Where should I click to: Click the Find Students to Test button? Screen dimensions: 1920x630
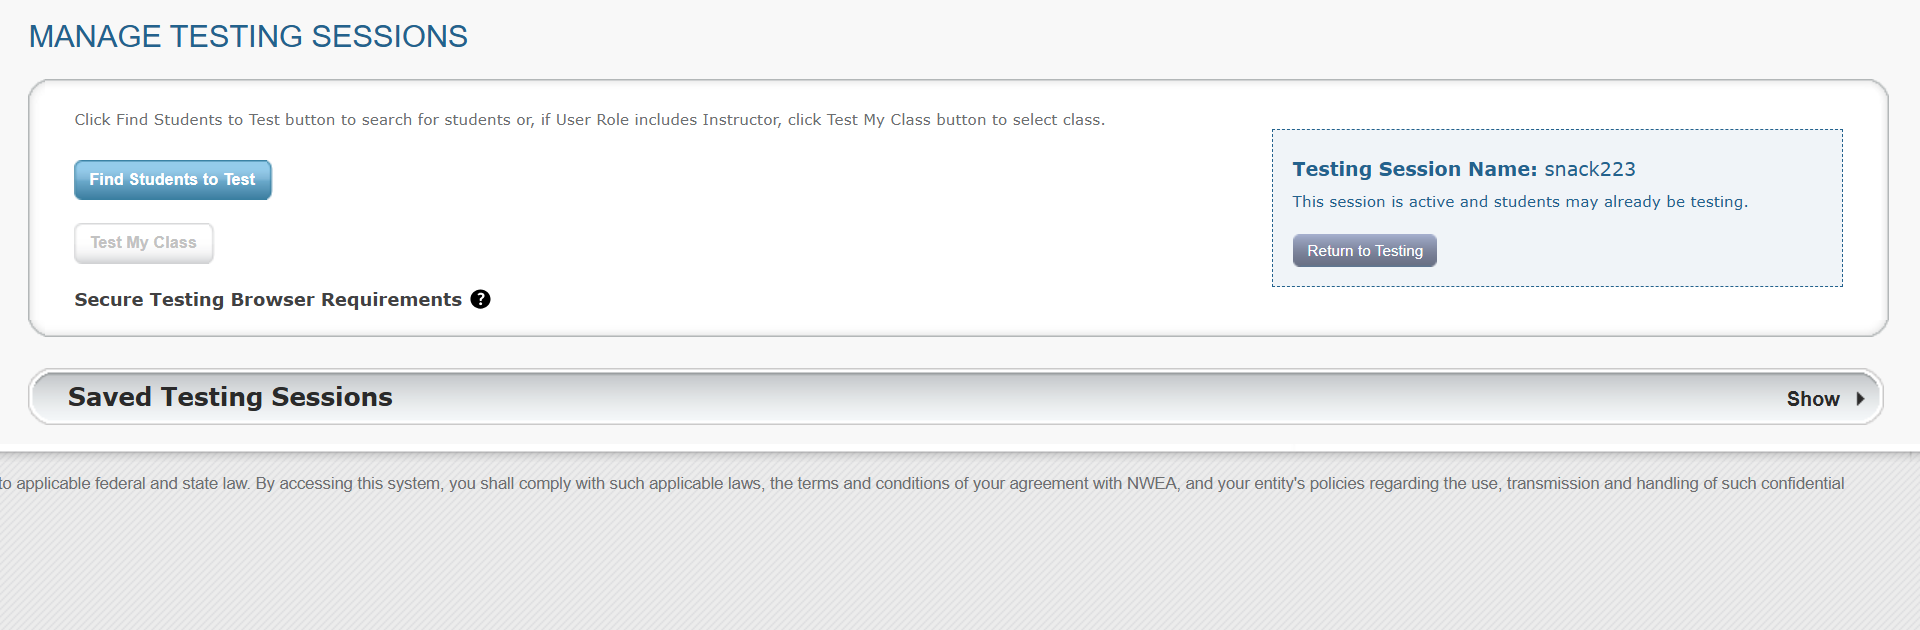click(x=173, y=180)
